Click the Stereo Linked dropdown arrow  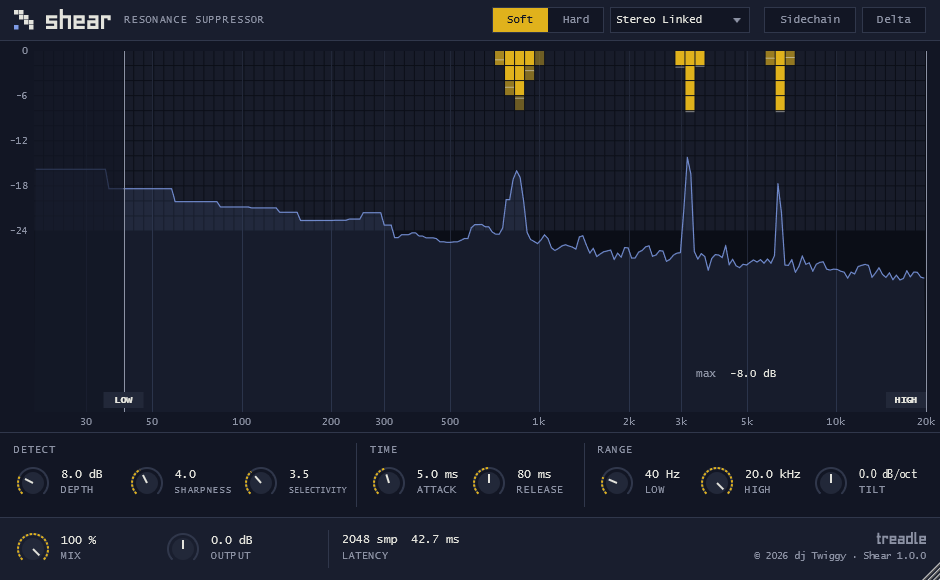tap(737, 20)
